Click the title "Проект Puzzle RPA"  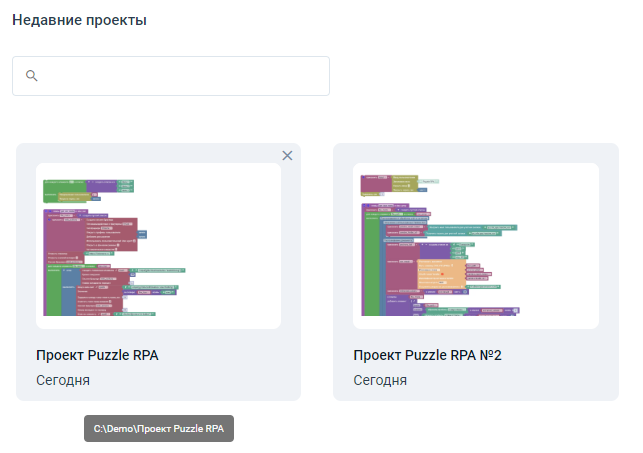click(x=97, y=355)
